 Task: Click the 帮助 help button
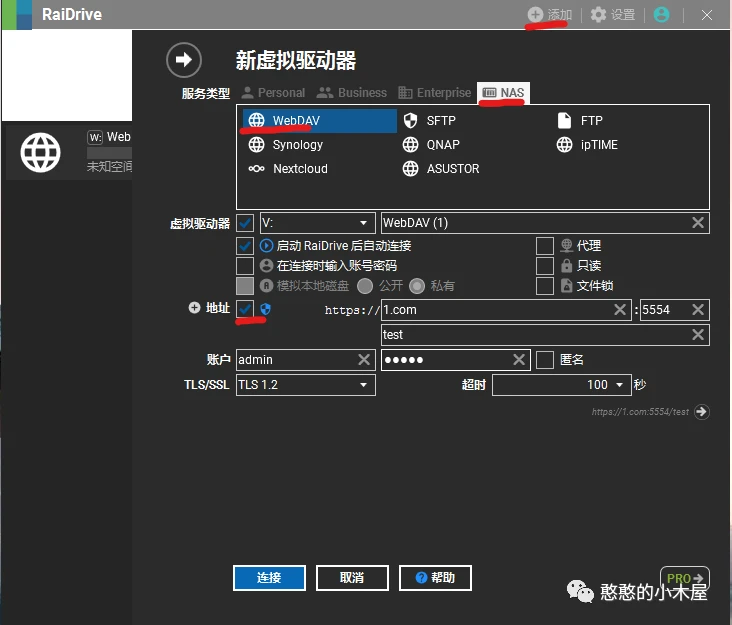(435, 578)
